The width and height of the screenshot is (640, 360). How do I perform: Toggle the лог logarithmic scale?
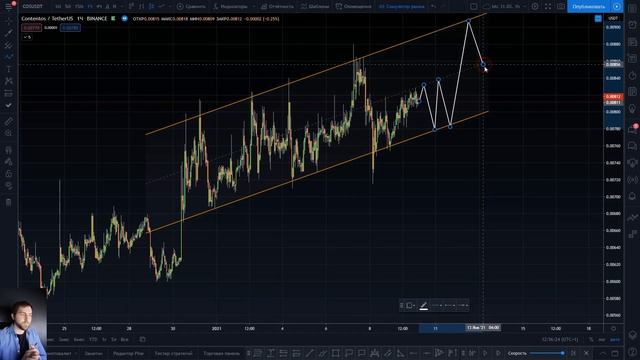click(602, 340)
